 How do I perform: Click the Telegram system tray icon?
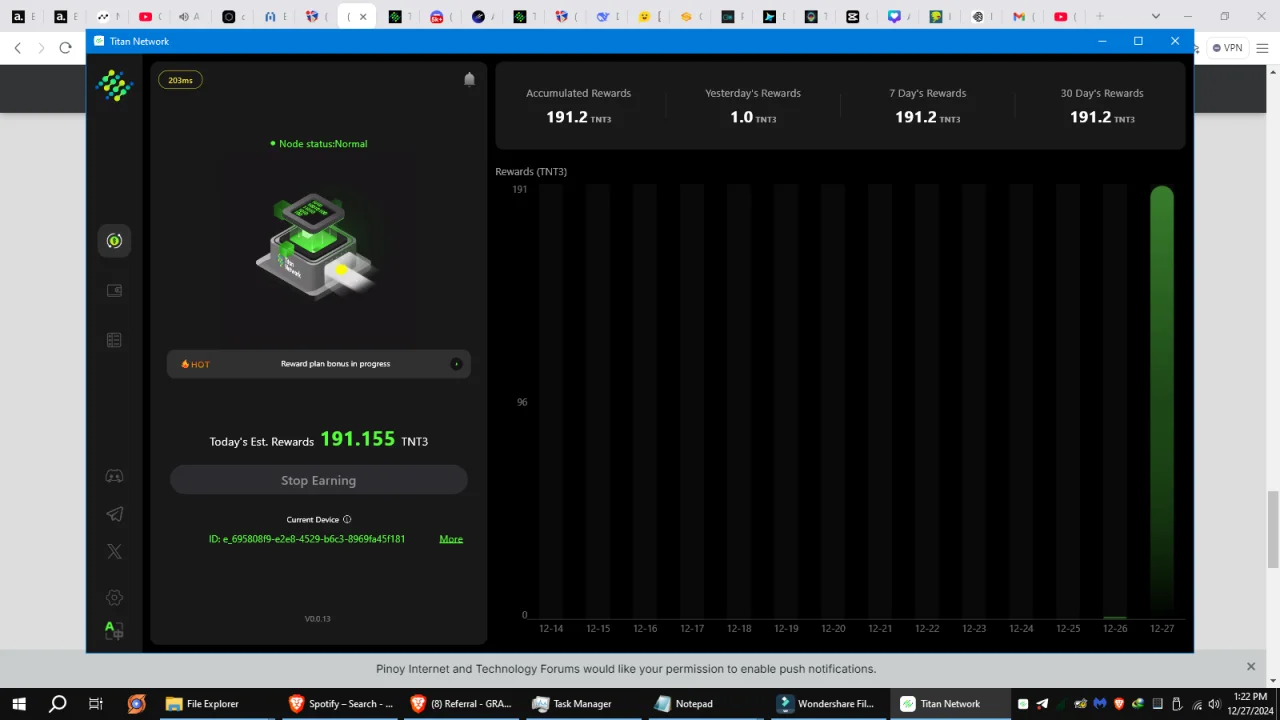(x=1042, y=704)
